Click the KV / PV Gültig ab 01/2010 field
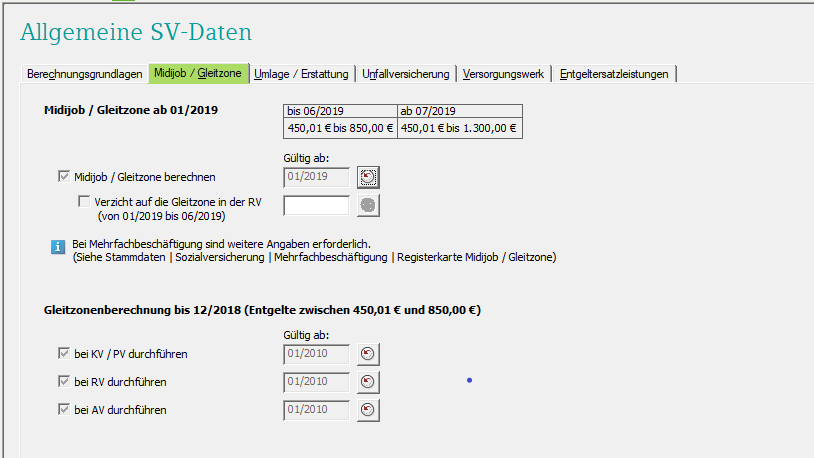814x458 pixels. click(x=316, y=354)
